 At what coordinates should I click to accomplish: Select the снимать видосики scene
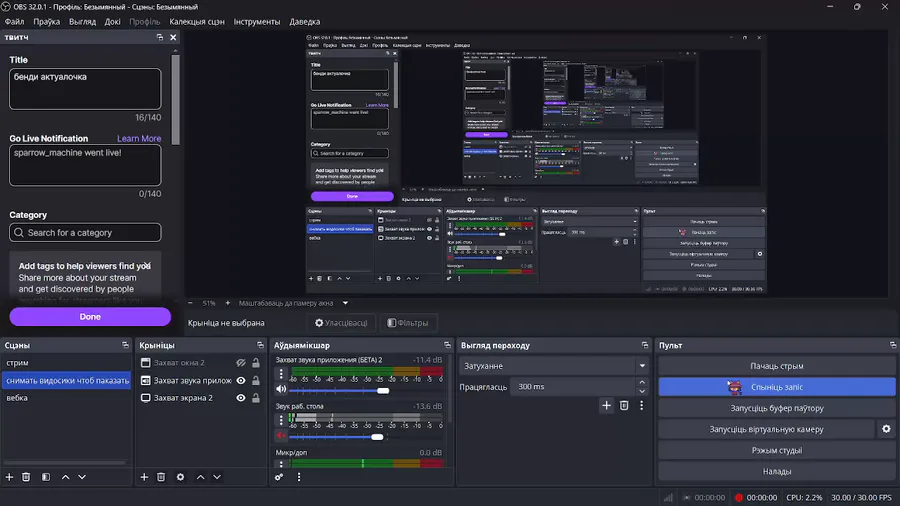coord(67,380)
